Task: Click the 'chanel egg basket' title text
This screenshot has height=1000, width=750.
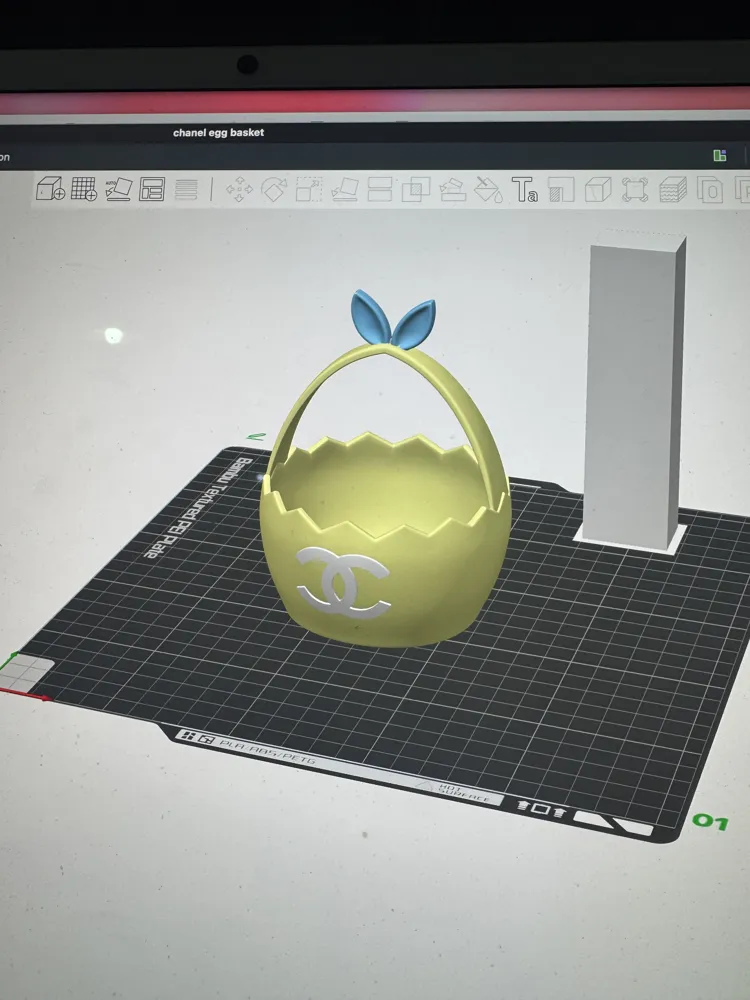Action: tap(218, 133)
